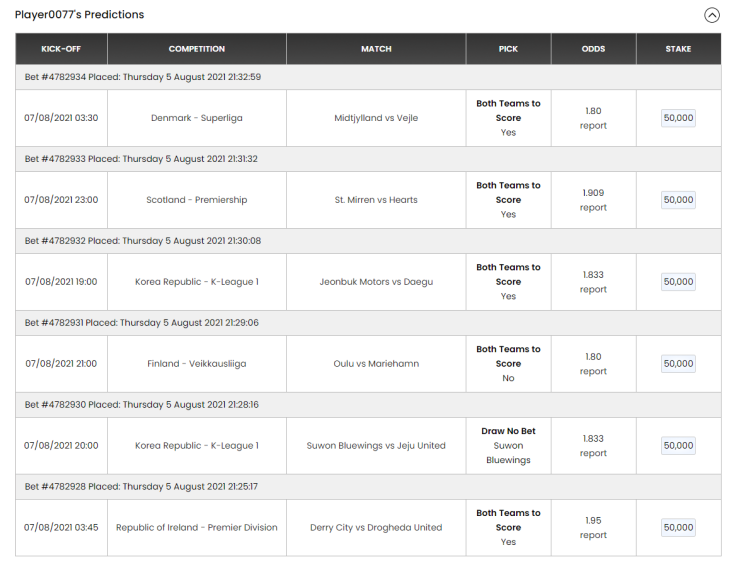Click the KICK-OFF column header
This screenshot has width=743, height=562.
point(61,49)
